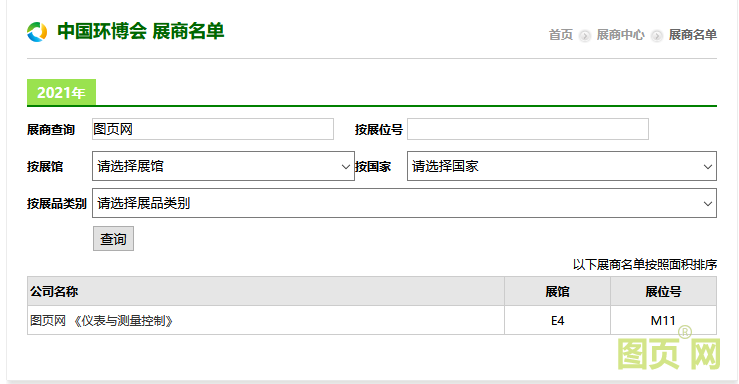Click the E4 hall cell
Image resolution: width=739 pixels, height=384 pixels.
coord(558,320)
